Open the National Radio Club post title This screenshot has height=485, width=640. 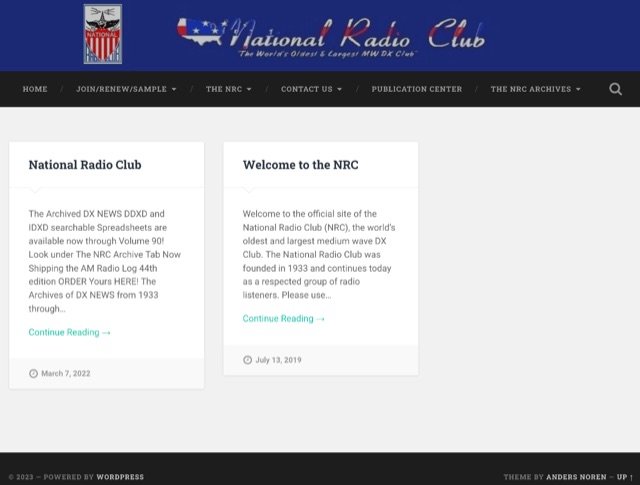(x=85, y=165)
